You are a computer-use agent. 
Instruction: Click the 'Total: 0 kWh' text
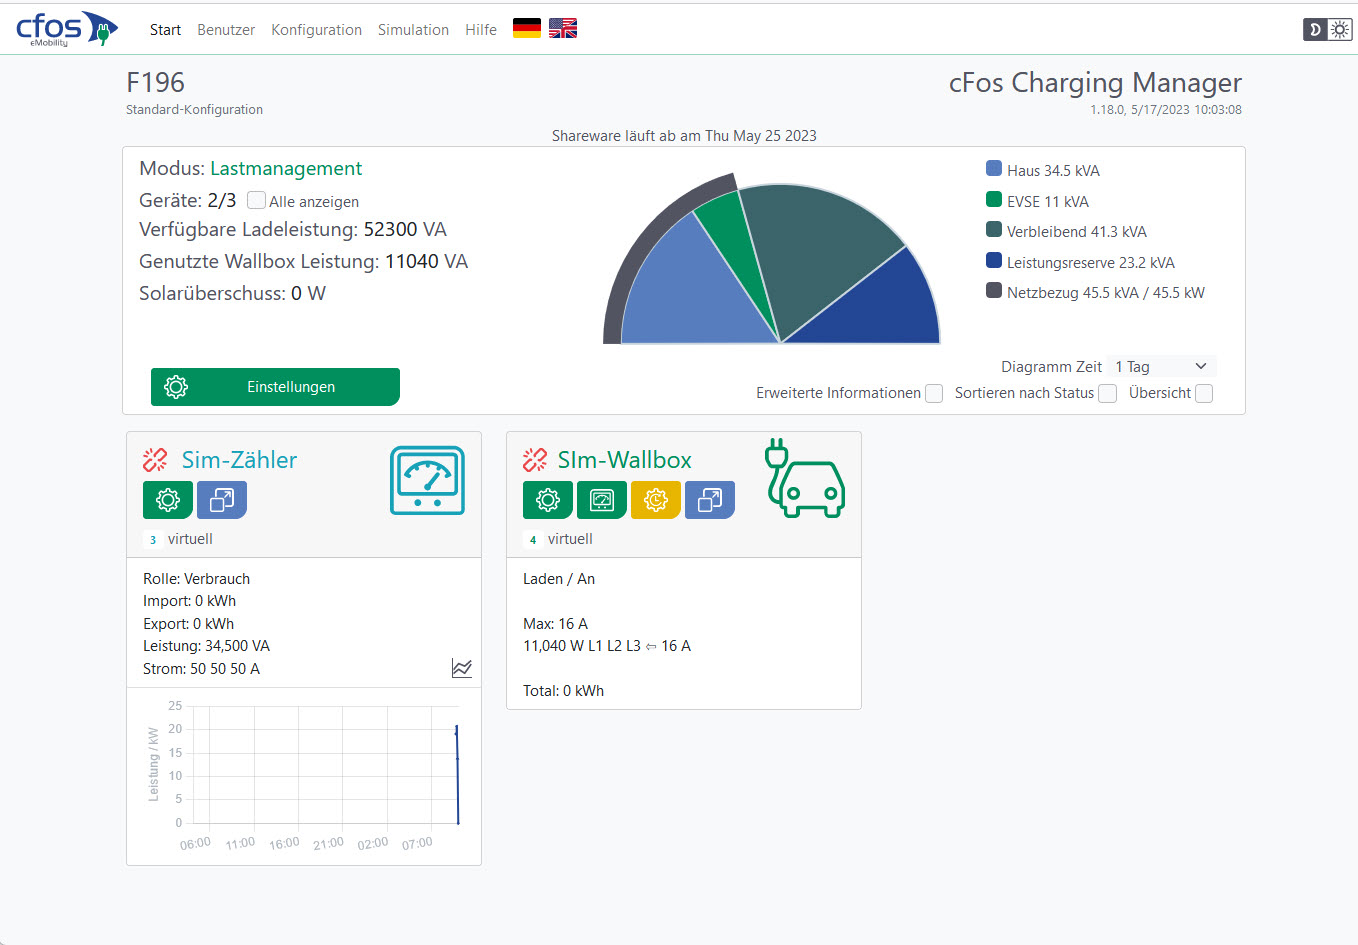click(x=563, y=691)
